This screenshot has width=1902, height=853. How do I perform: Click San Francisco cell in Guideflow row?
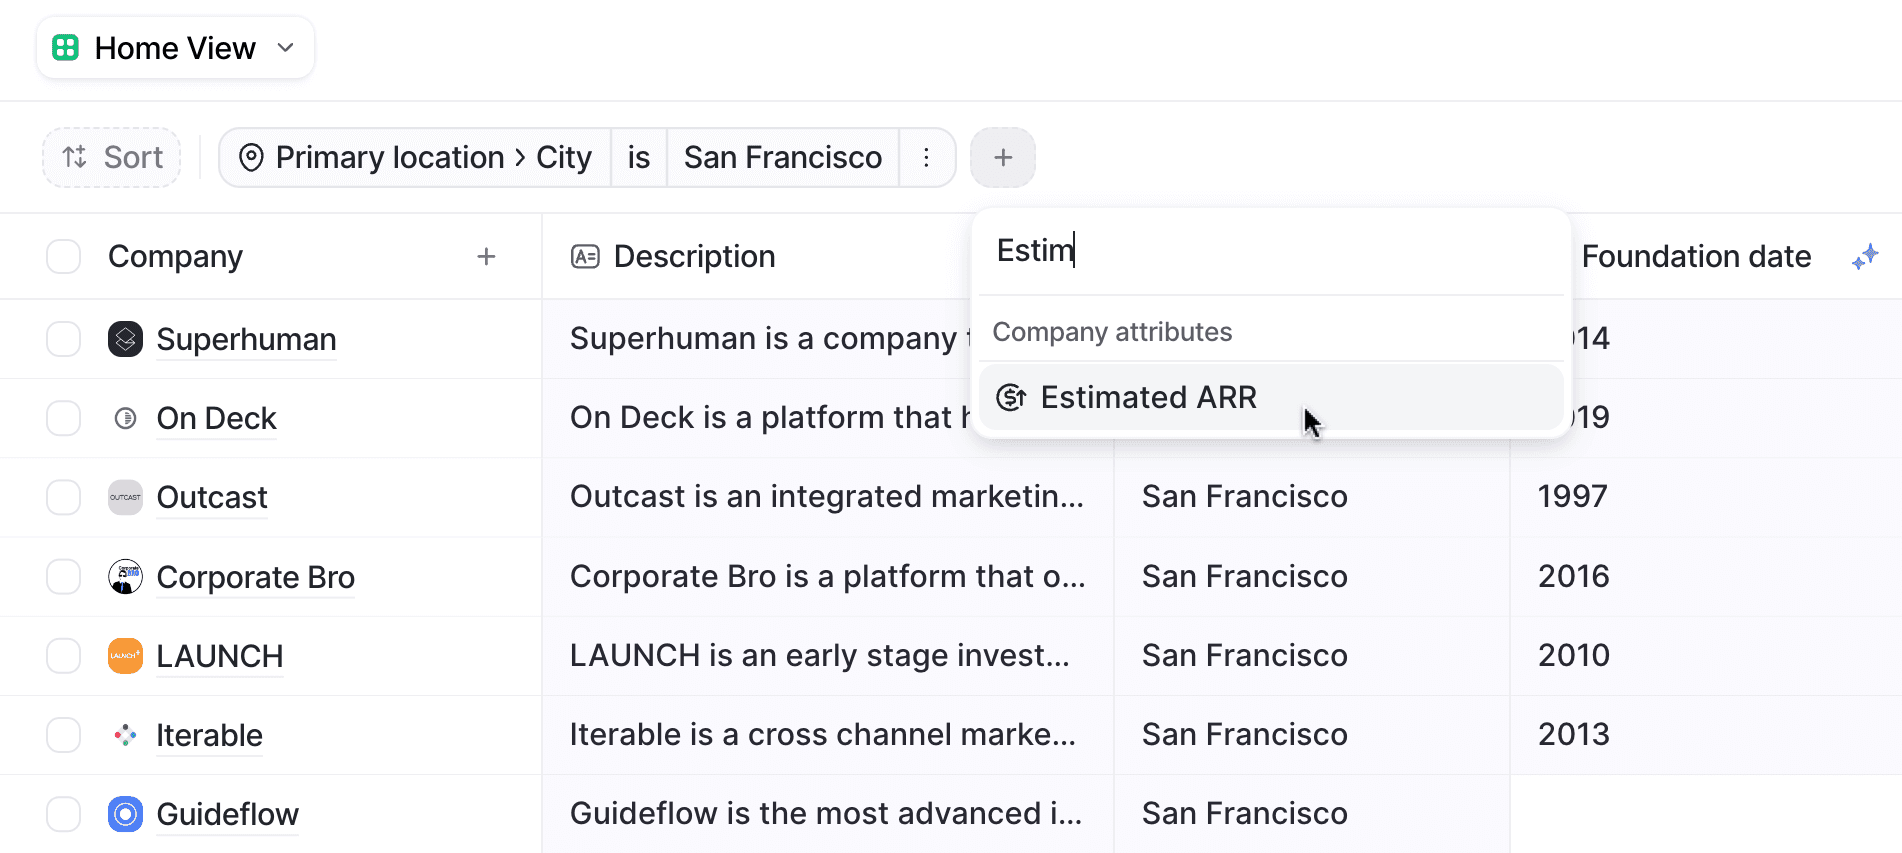point(1311,814)
